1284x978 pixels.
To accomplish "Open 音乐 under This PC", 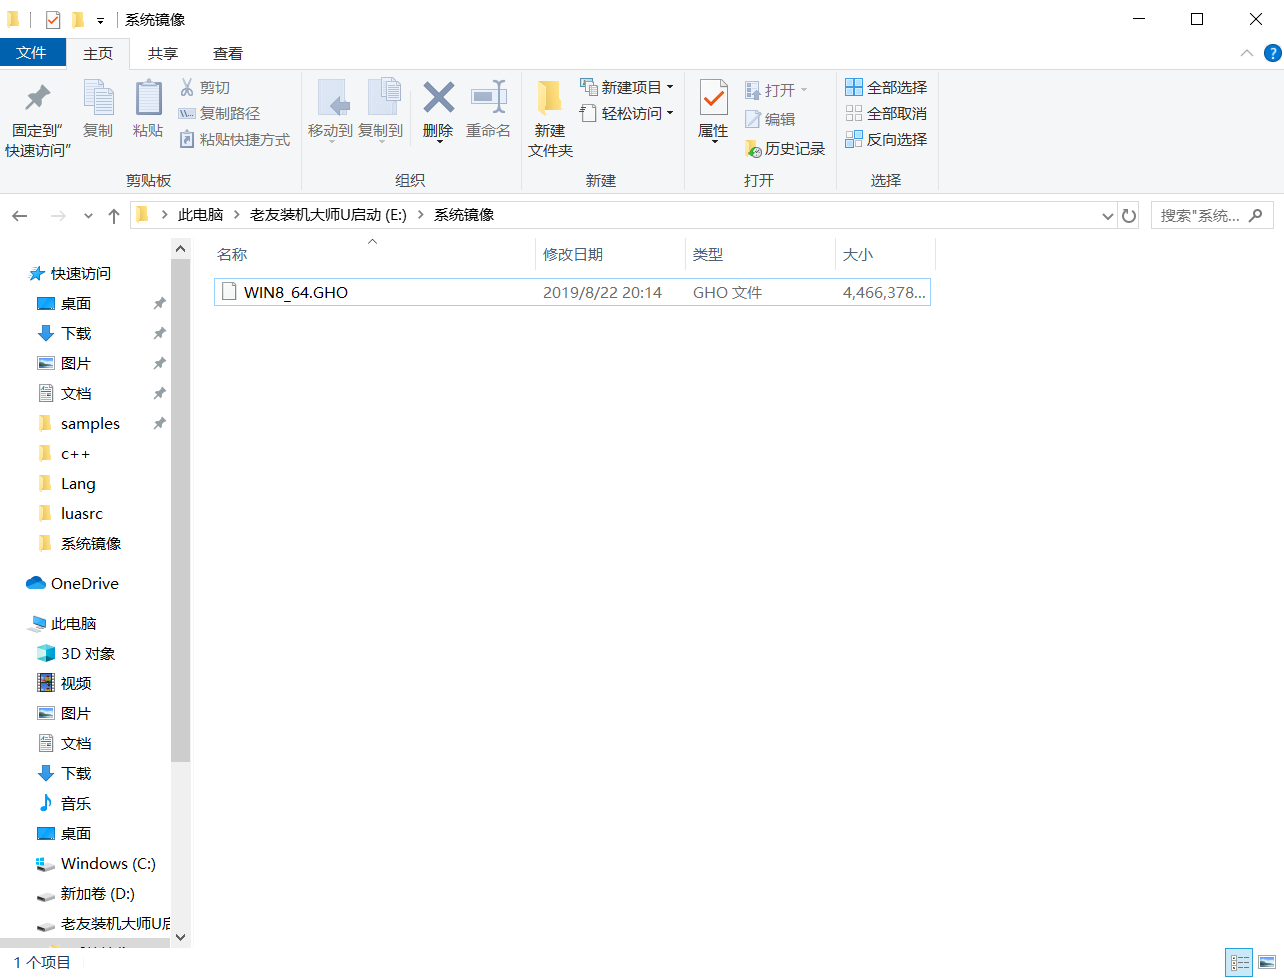I will pos(76,804).
